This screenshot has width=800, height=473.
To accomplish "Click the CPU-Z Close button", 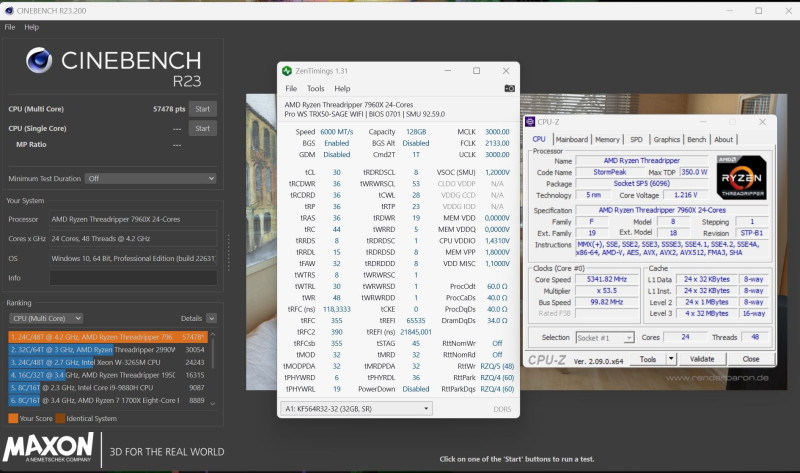I will coord(751,359).
